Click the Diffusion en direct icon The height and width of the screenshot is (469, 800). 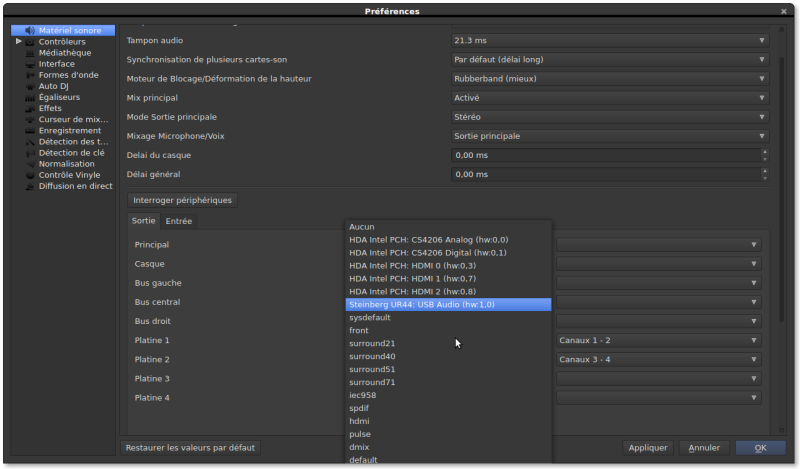[x=30, y=186]
